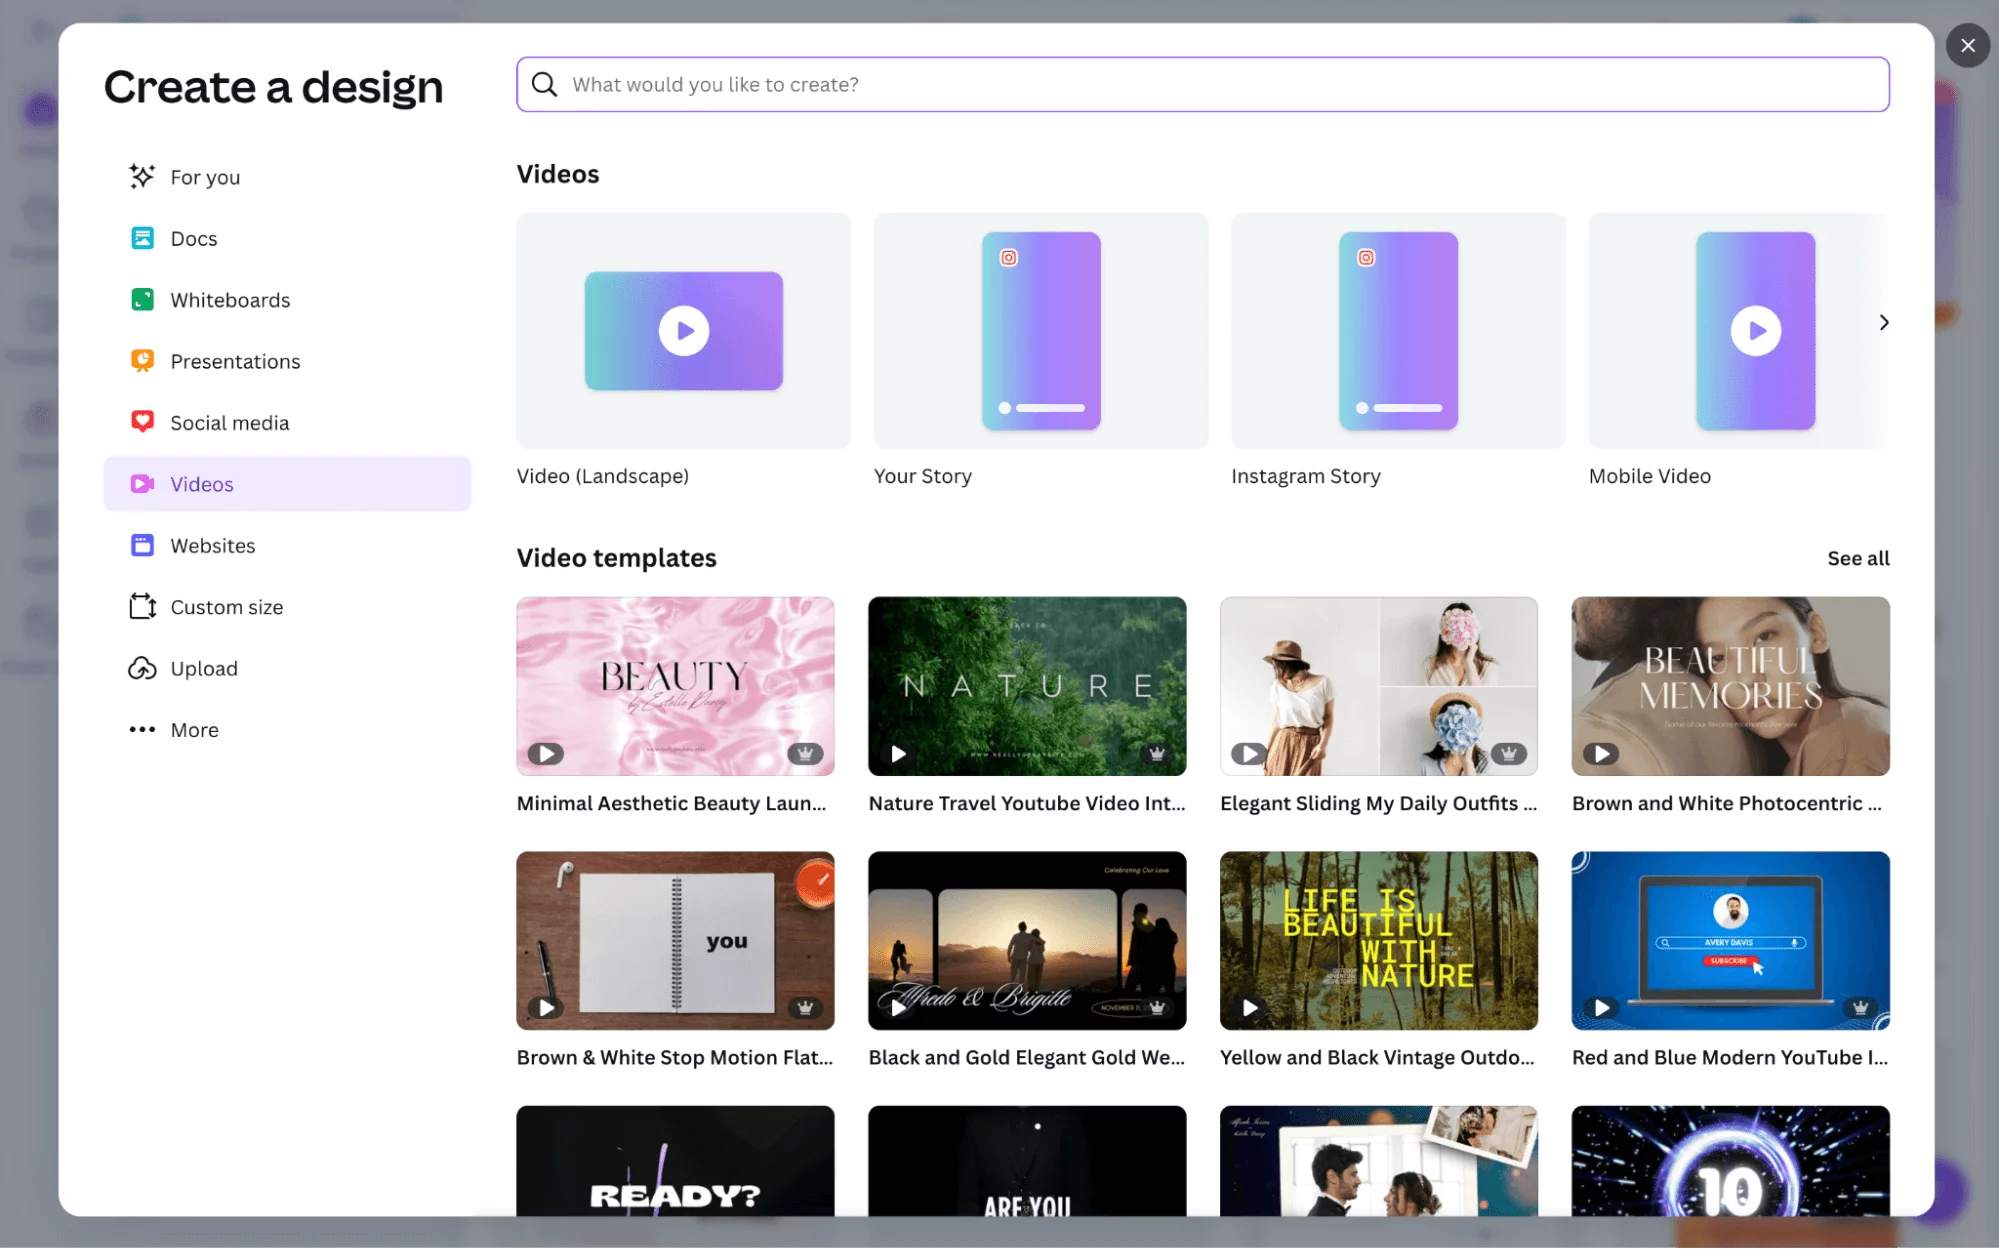Play the Brown & White Stop Motion preview
Viewport: 1999px width, 1249px height.
[546, 1007]
